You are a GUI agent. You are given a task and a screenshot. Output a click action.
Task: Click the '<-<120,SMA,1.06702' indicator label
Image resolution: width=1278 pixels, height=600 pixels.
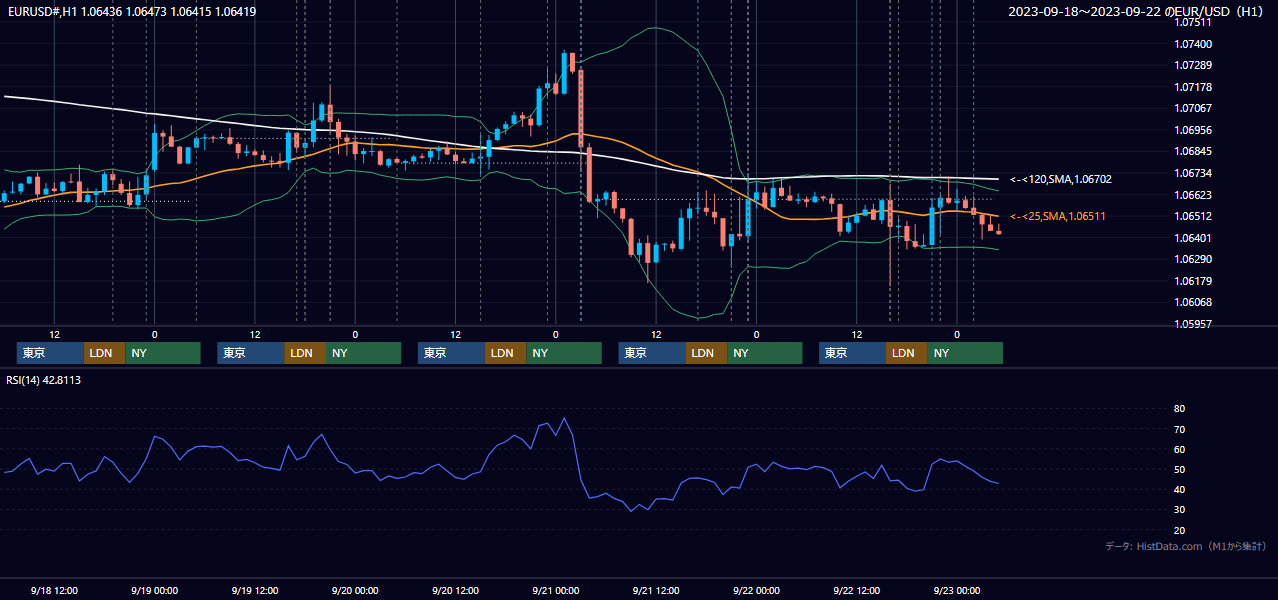(1060, 179)
